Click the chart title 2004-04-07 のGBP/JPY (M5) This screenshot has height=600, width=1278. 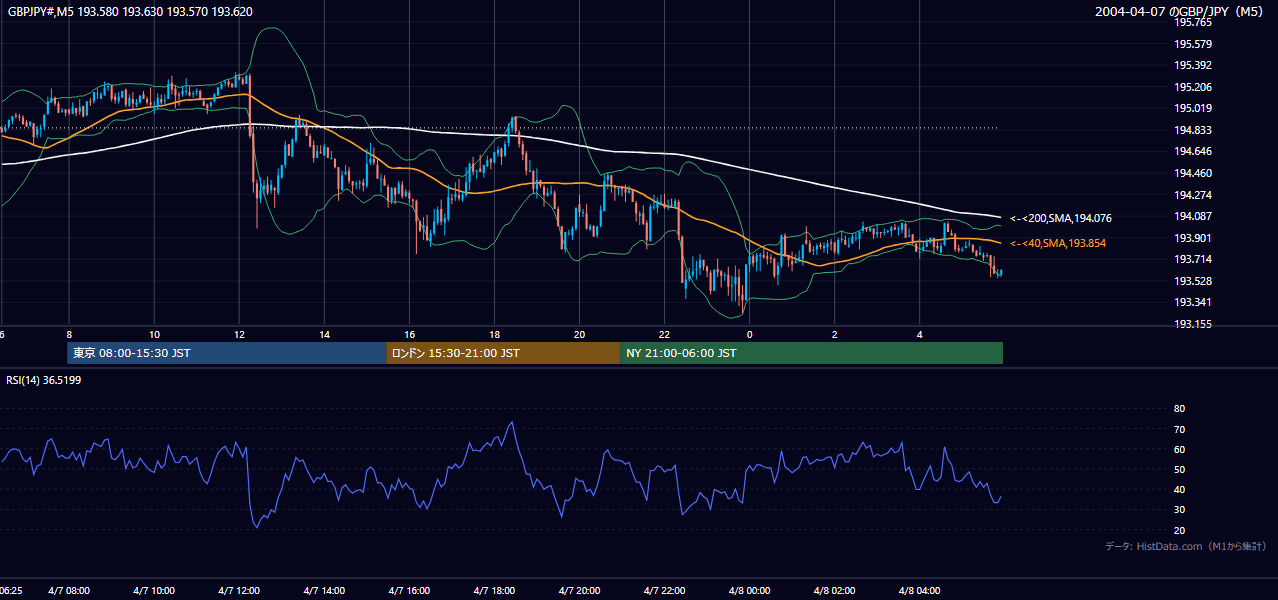pos(1178,12)
